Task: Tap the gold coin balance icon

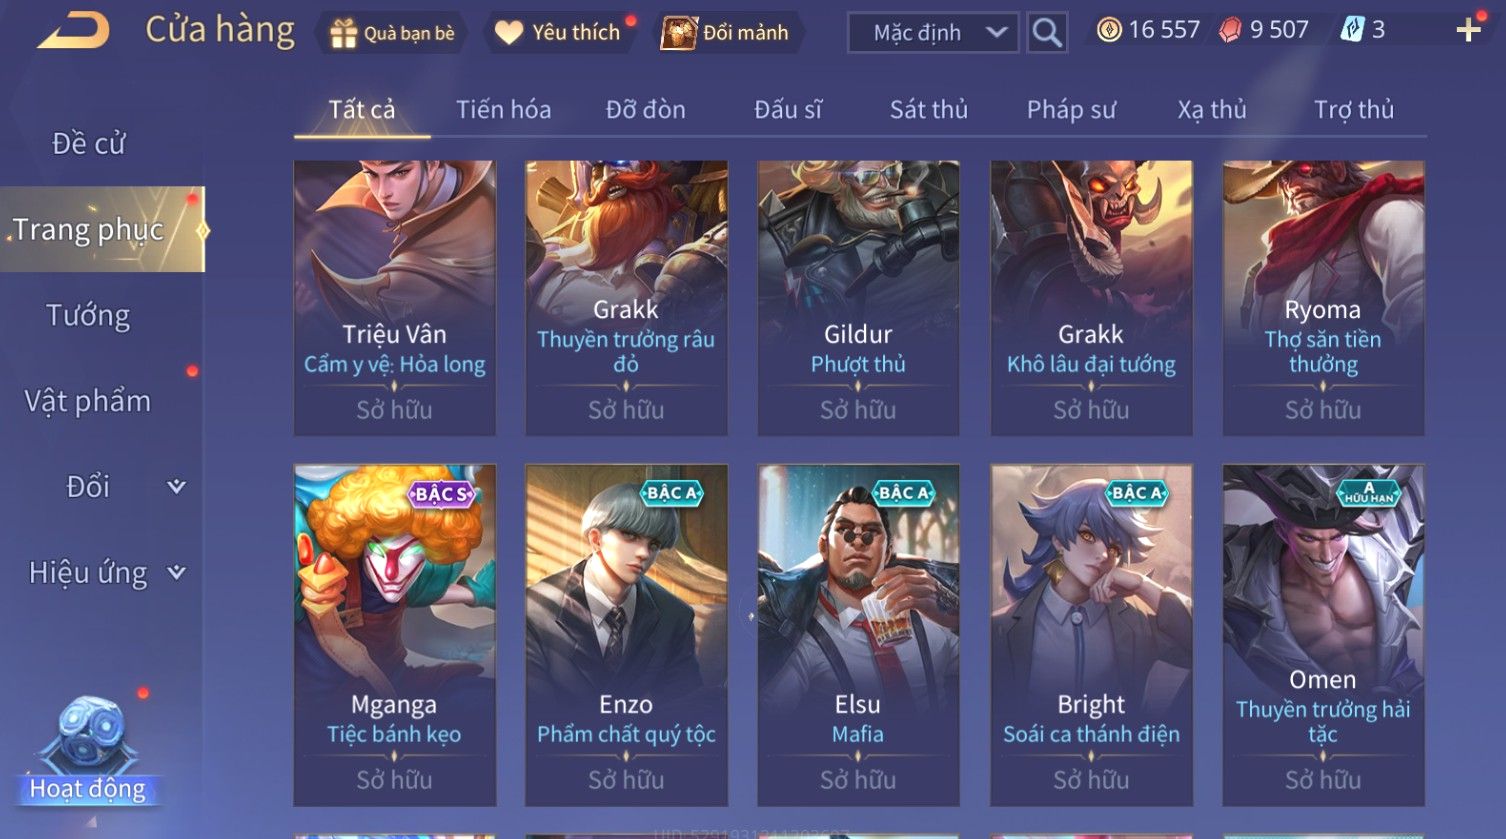Action: point(1109,30)
